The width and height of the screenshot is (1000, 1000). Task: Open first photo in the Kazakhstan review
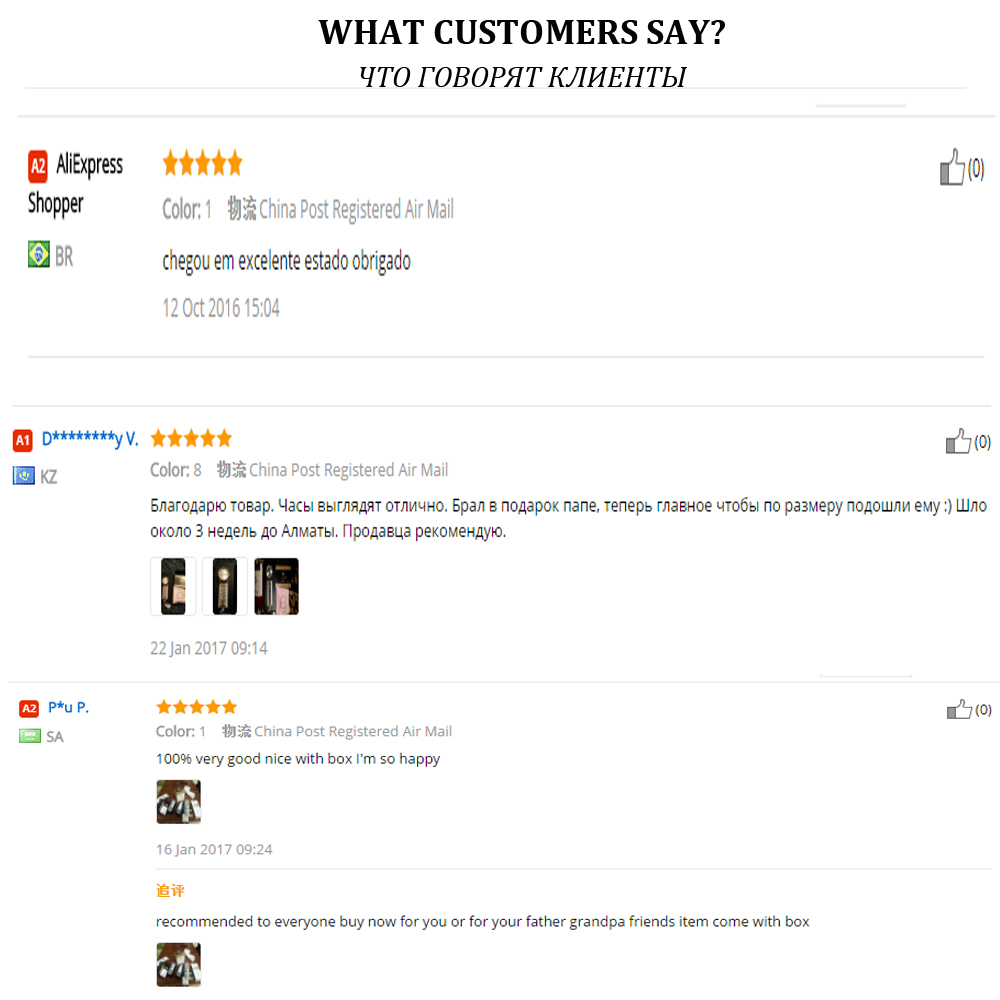point(173,586)
